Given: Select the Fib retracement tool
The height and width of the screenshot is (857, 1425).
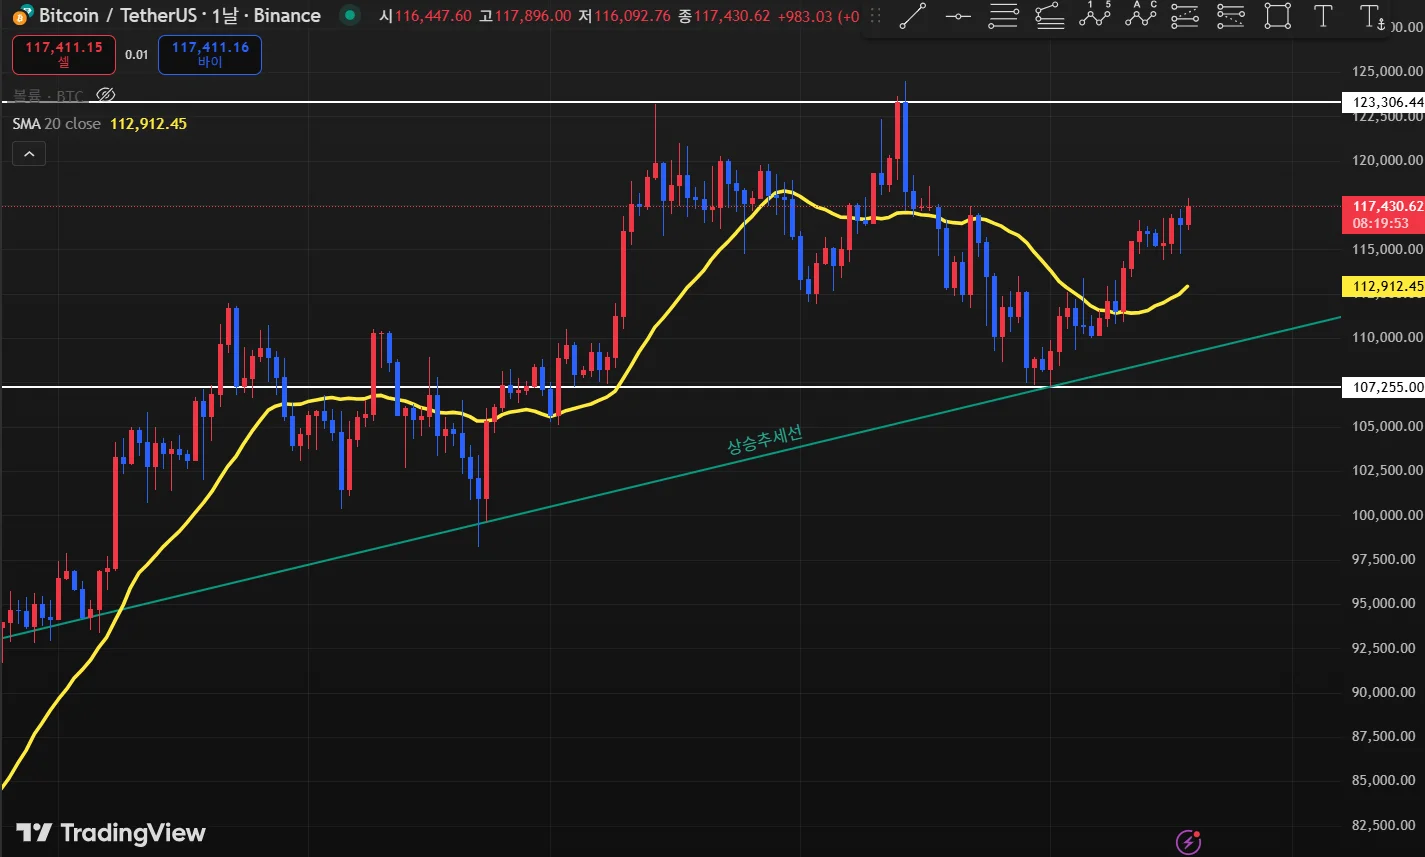Looking at the screenshot, I should click(x=1003, y=16).
